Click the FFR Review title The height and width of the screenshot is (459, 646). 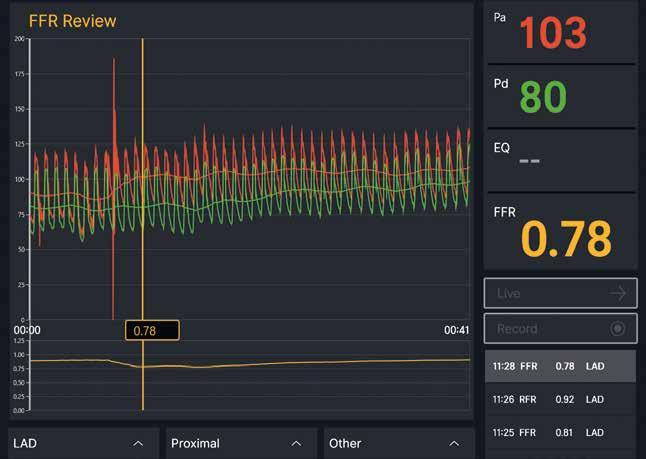[x=73, y=21]
